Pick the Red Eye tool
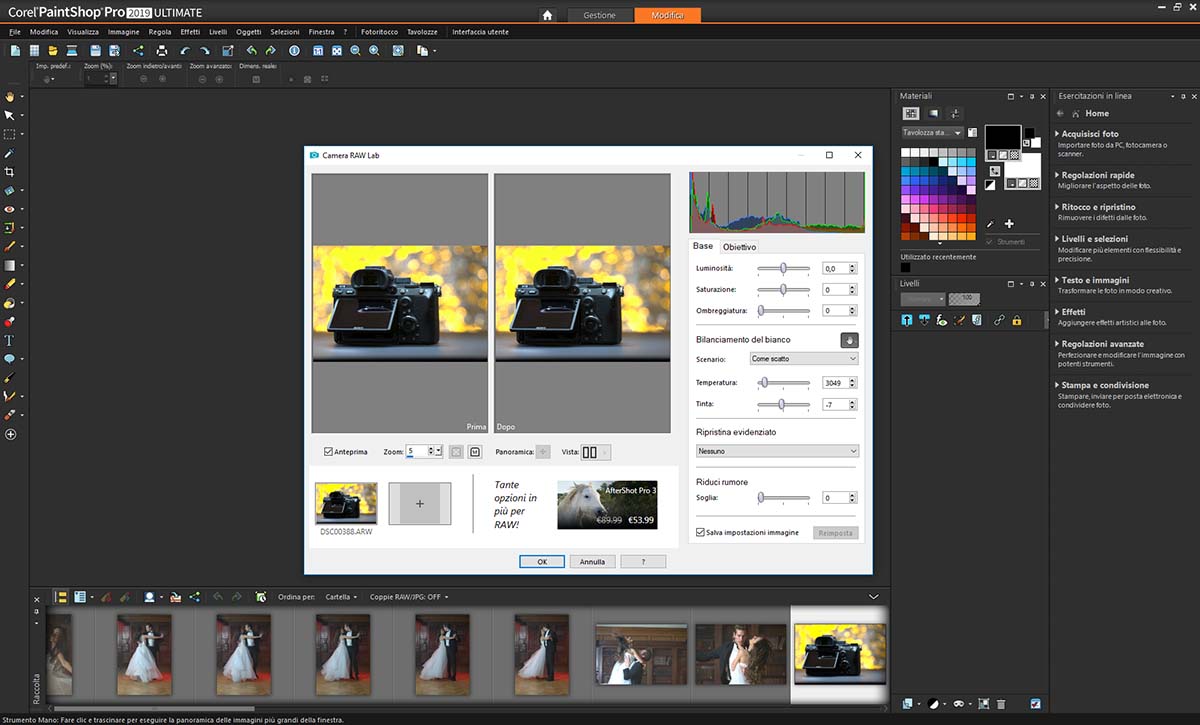 (x=9, y=209)
